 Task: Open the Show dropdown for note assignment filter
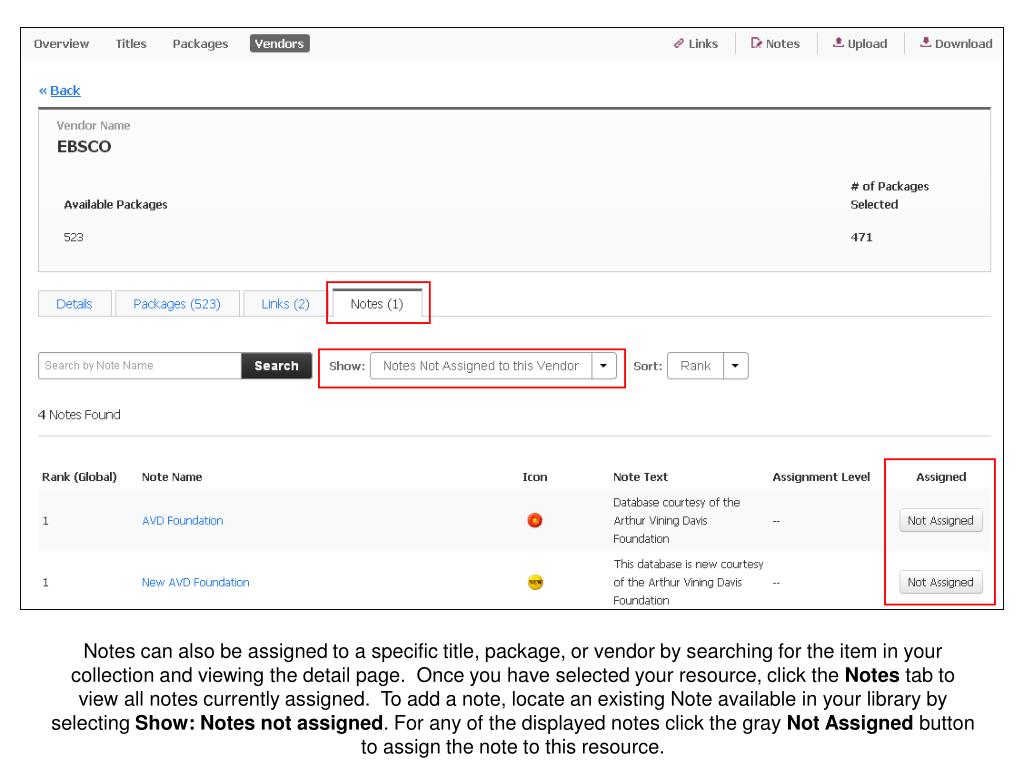pos(493,366)
